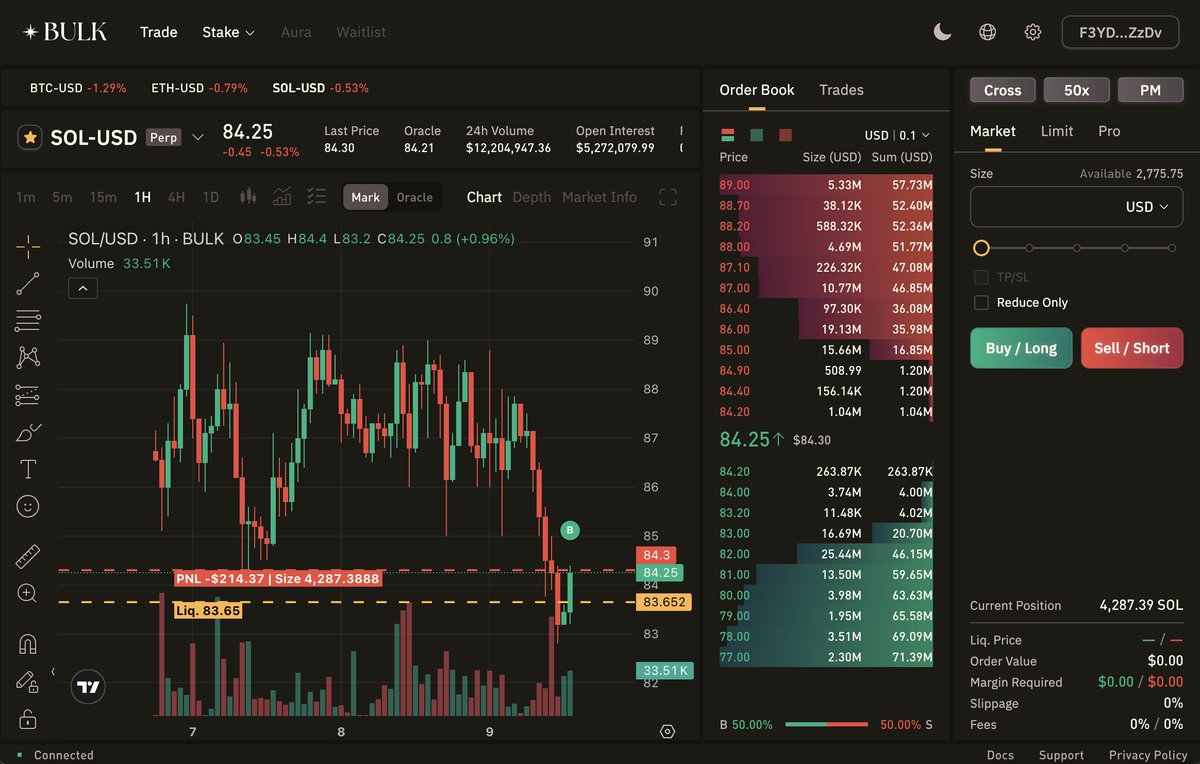
Task: Switch to the Depth view tab
Action: click(x=532, y=197)
